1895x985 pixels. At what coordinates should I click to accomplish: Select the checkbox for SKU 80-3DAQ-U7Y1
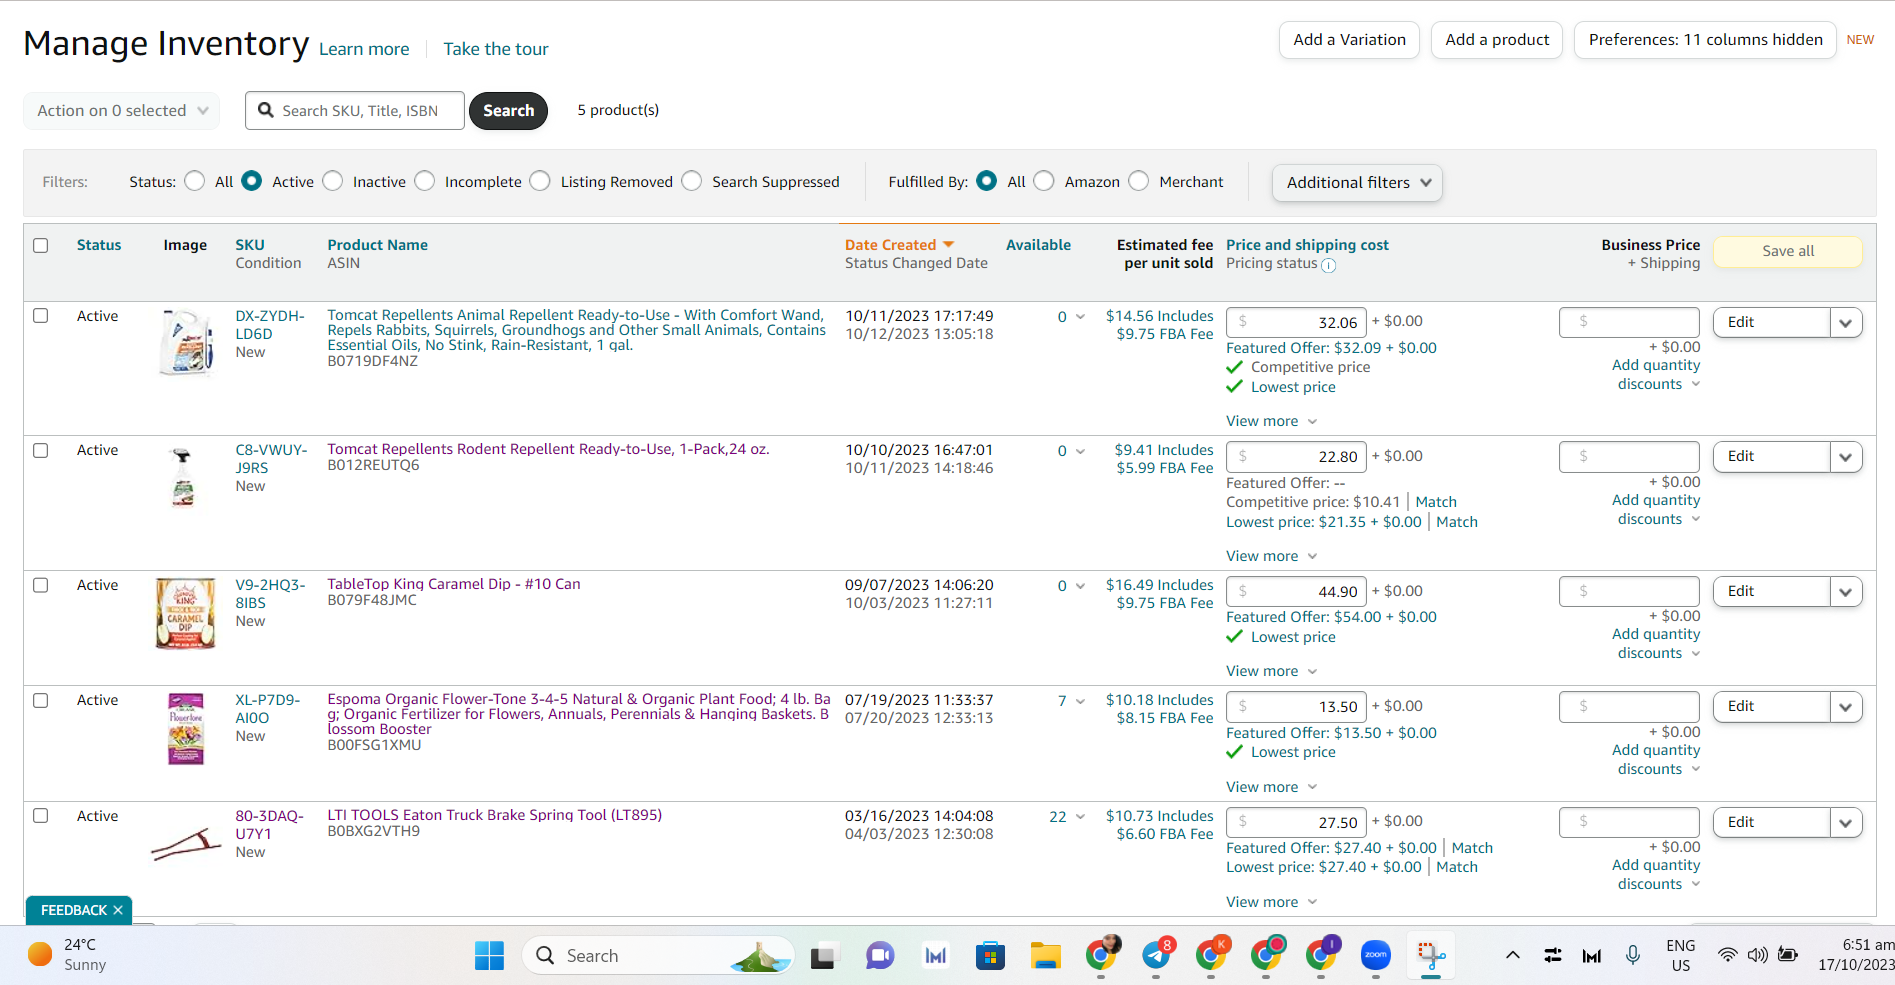pos(41,816)
